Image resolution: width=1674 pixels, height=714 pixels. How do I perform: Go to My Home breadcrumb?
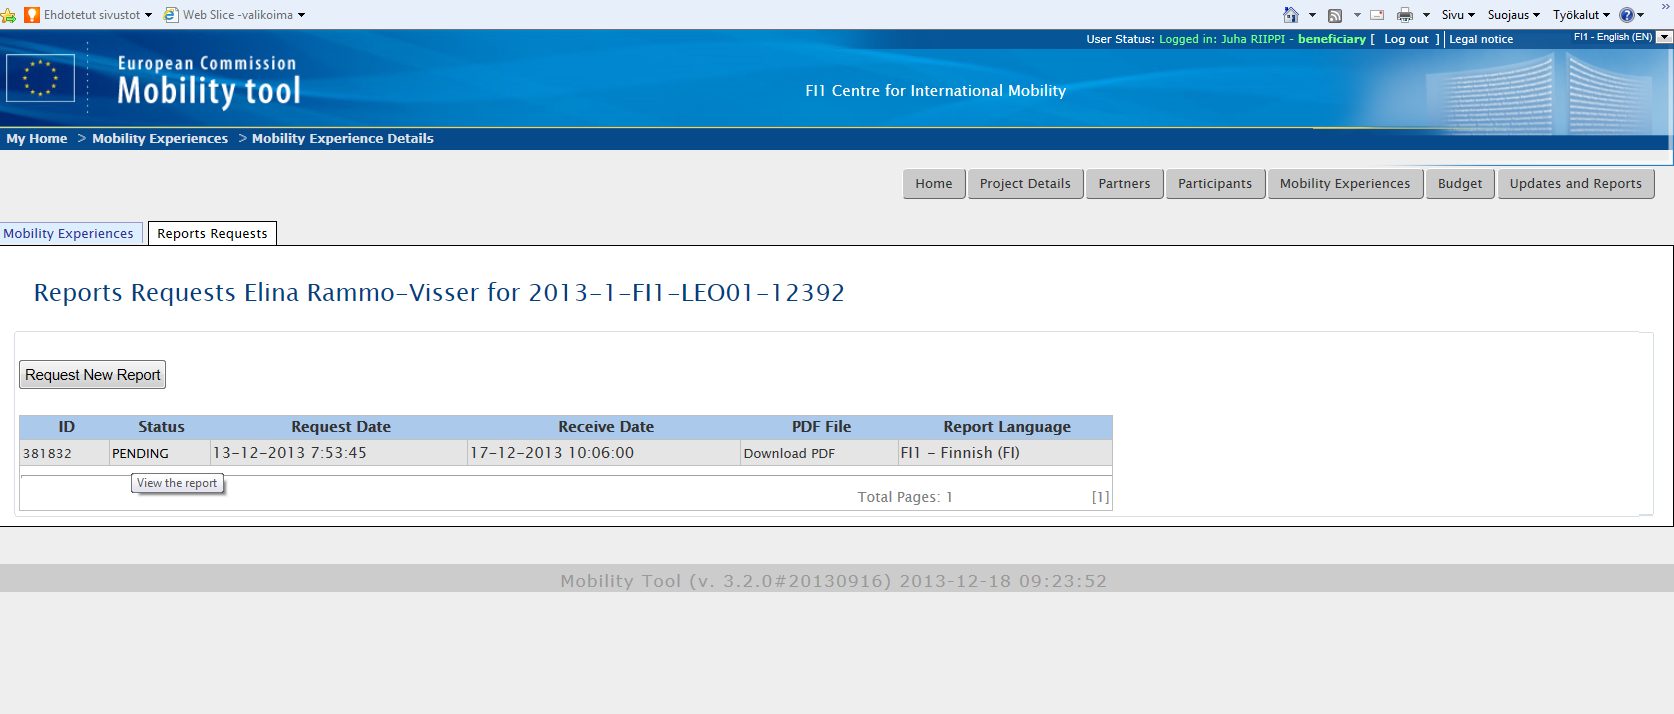37,138
